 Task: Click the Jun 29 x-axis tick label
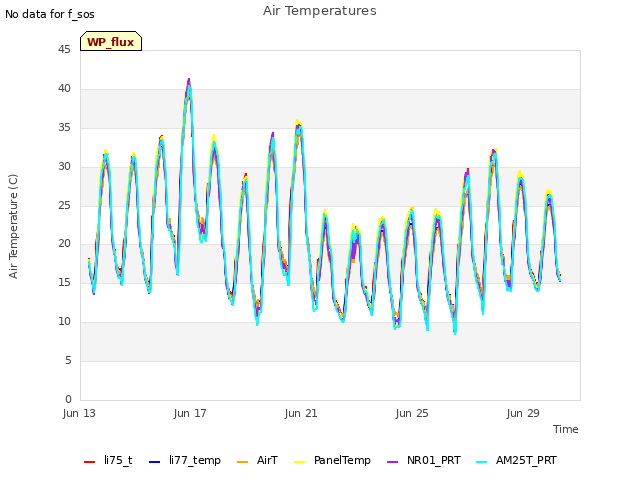[523, 413]
